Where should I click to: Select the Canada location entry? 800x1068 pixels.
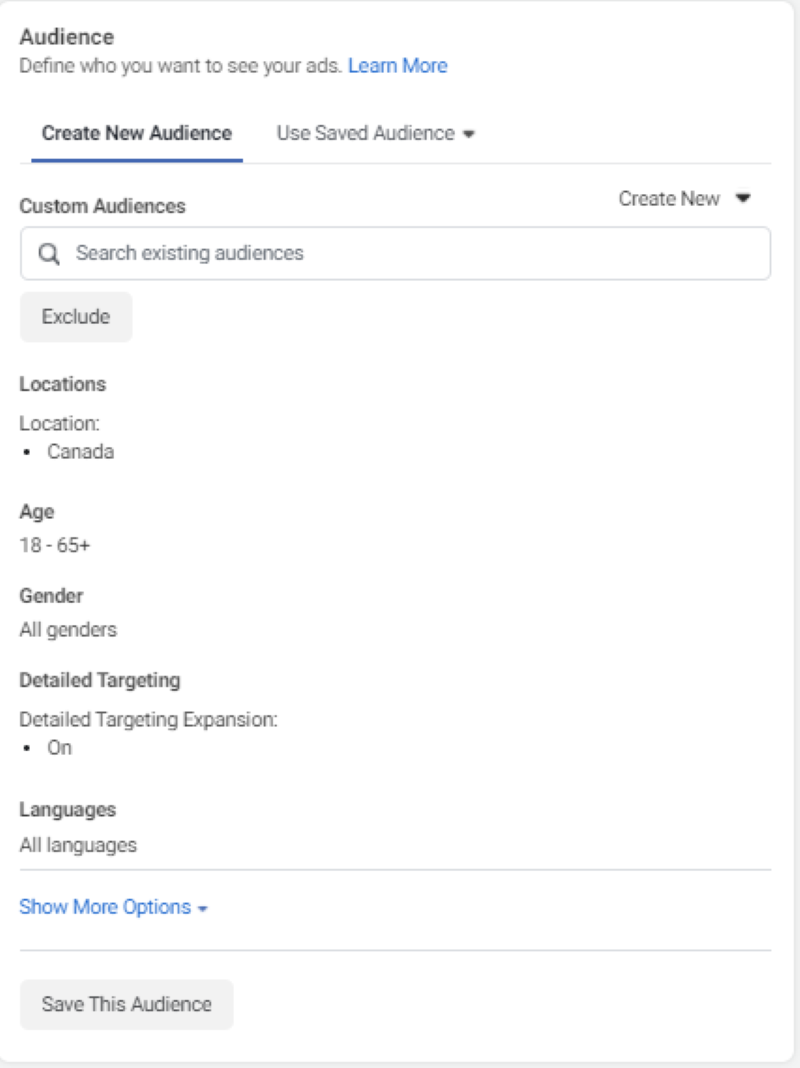pos(80,452)
